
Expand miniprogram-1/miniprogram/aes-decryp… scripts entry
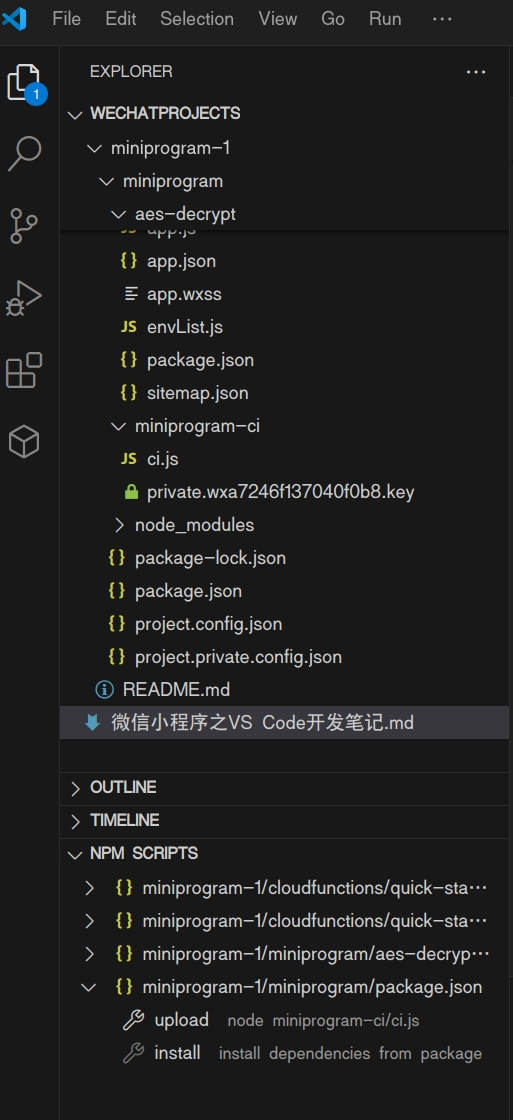89,954
